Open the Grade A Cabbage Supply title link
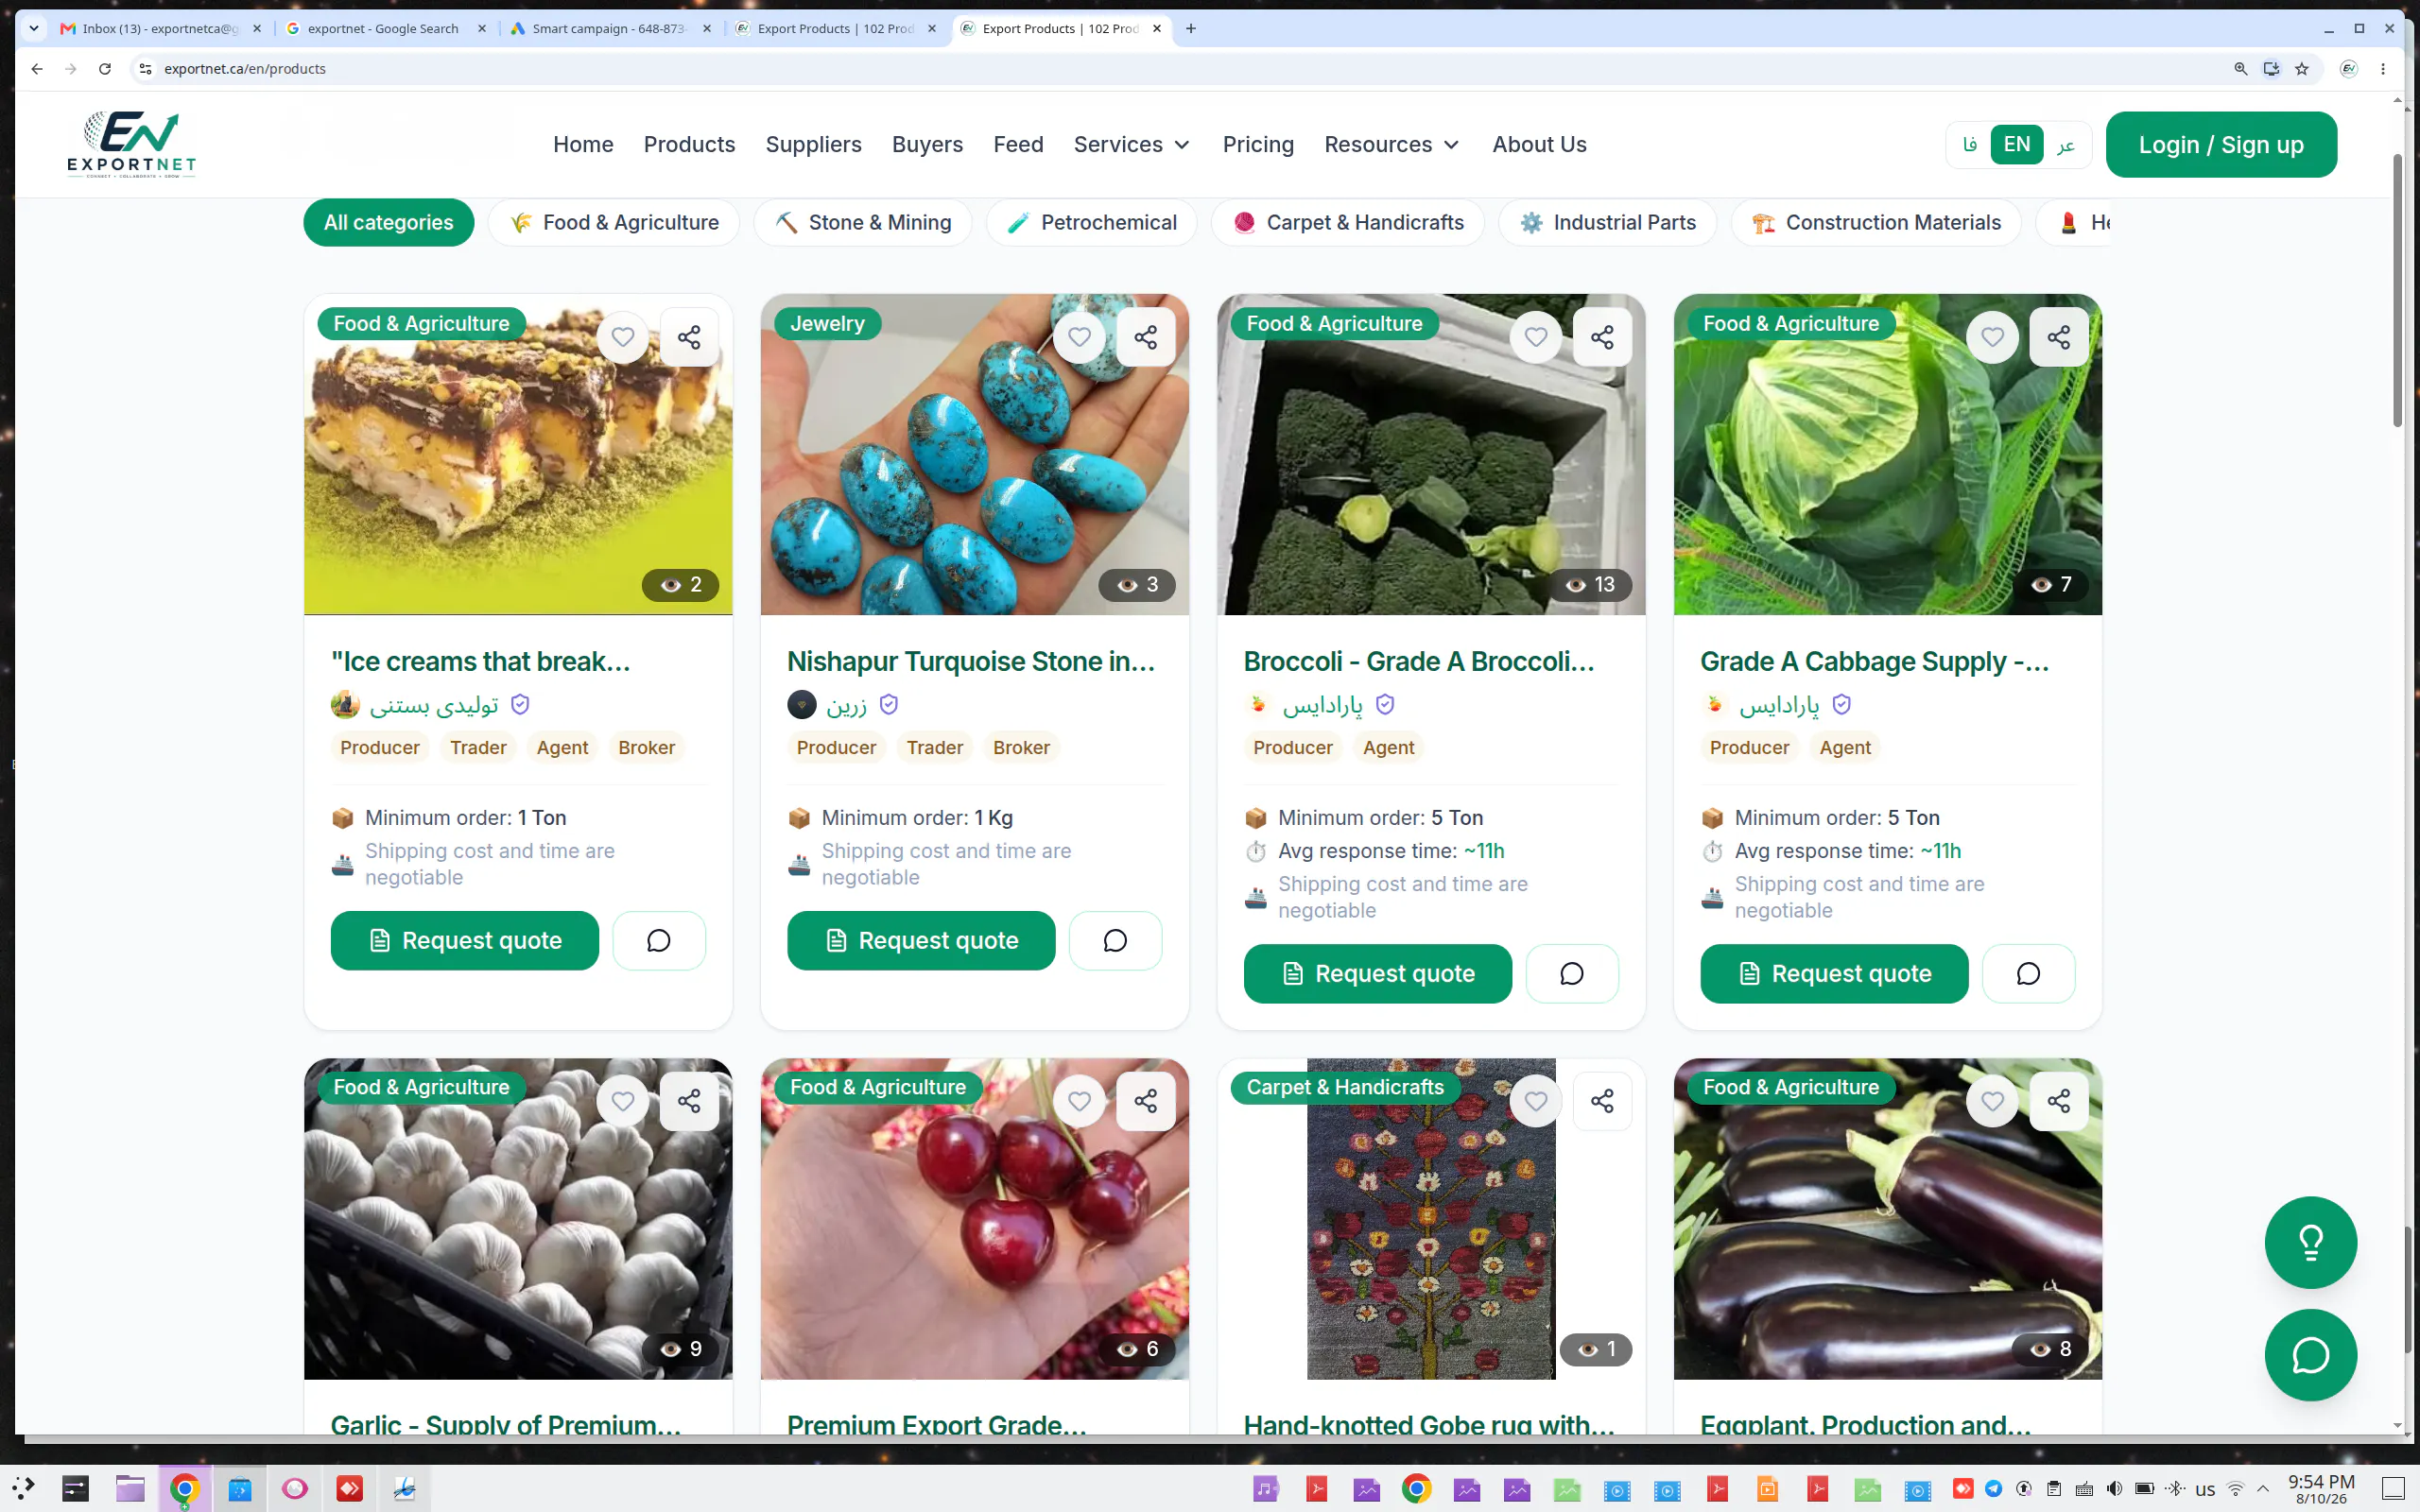The image size is (2420, 1512). tap(1874, 661)
